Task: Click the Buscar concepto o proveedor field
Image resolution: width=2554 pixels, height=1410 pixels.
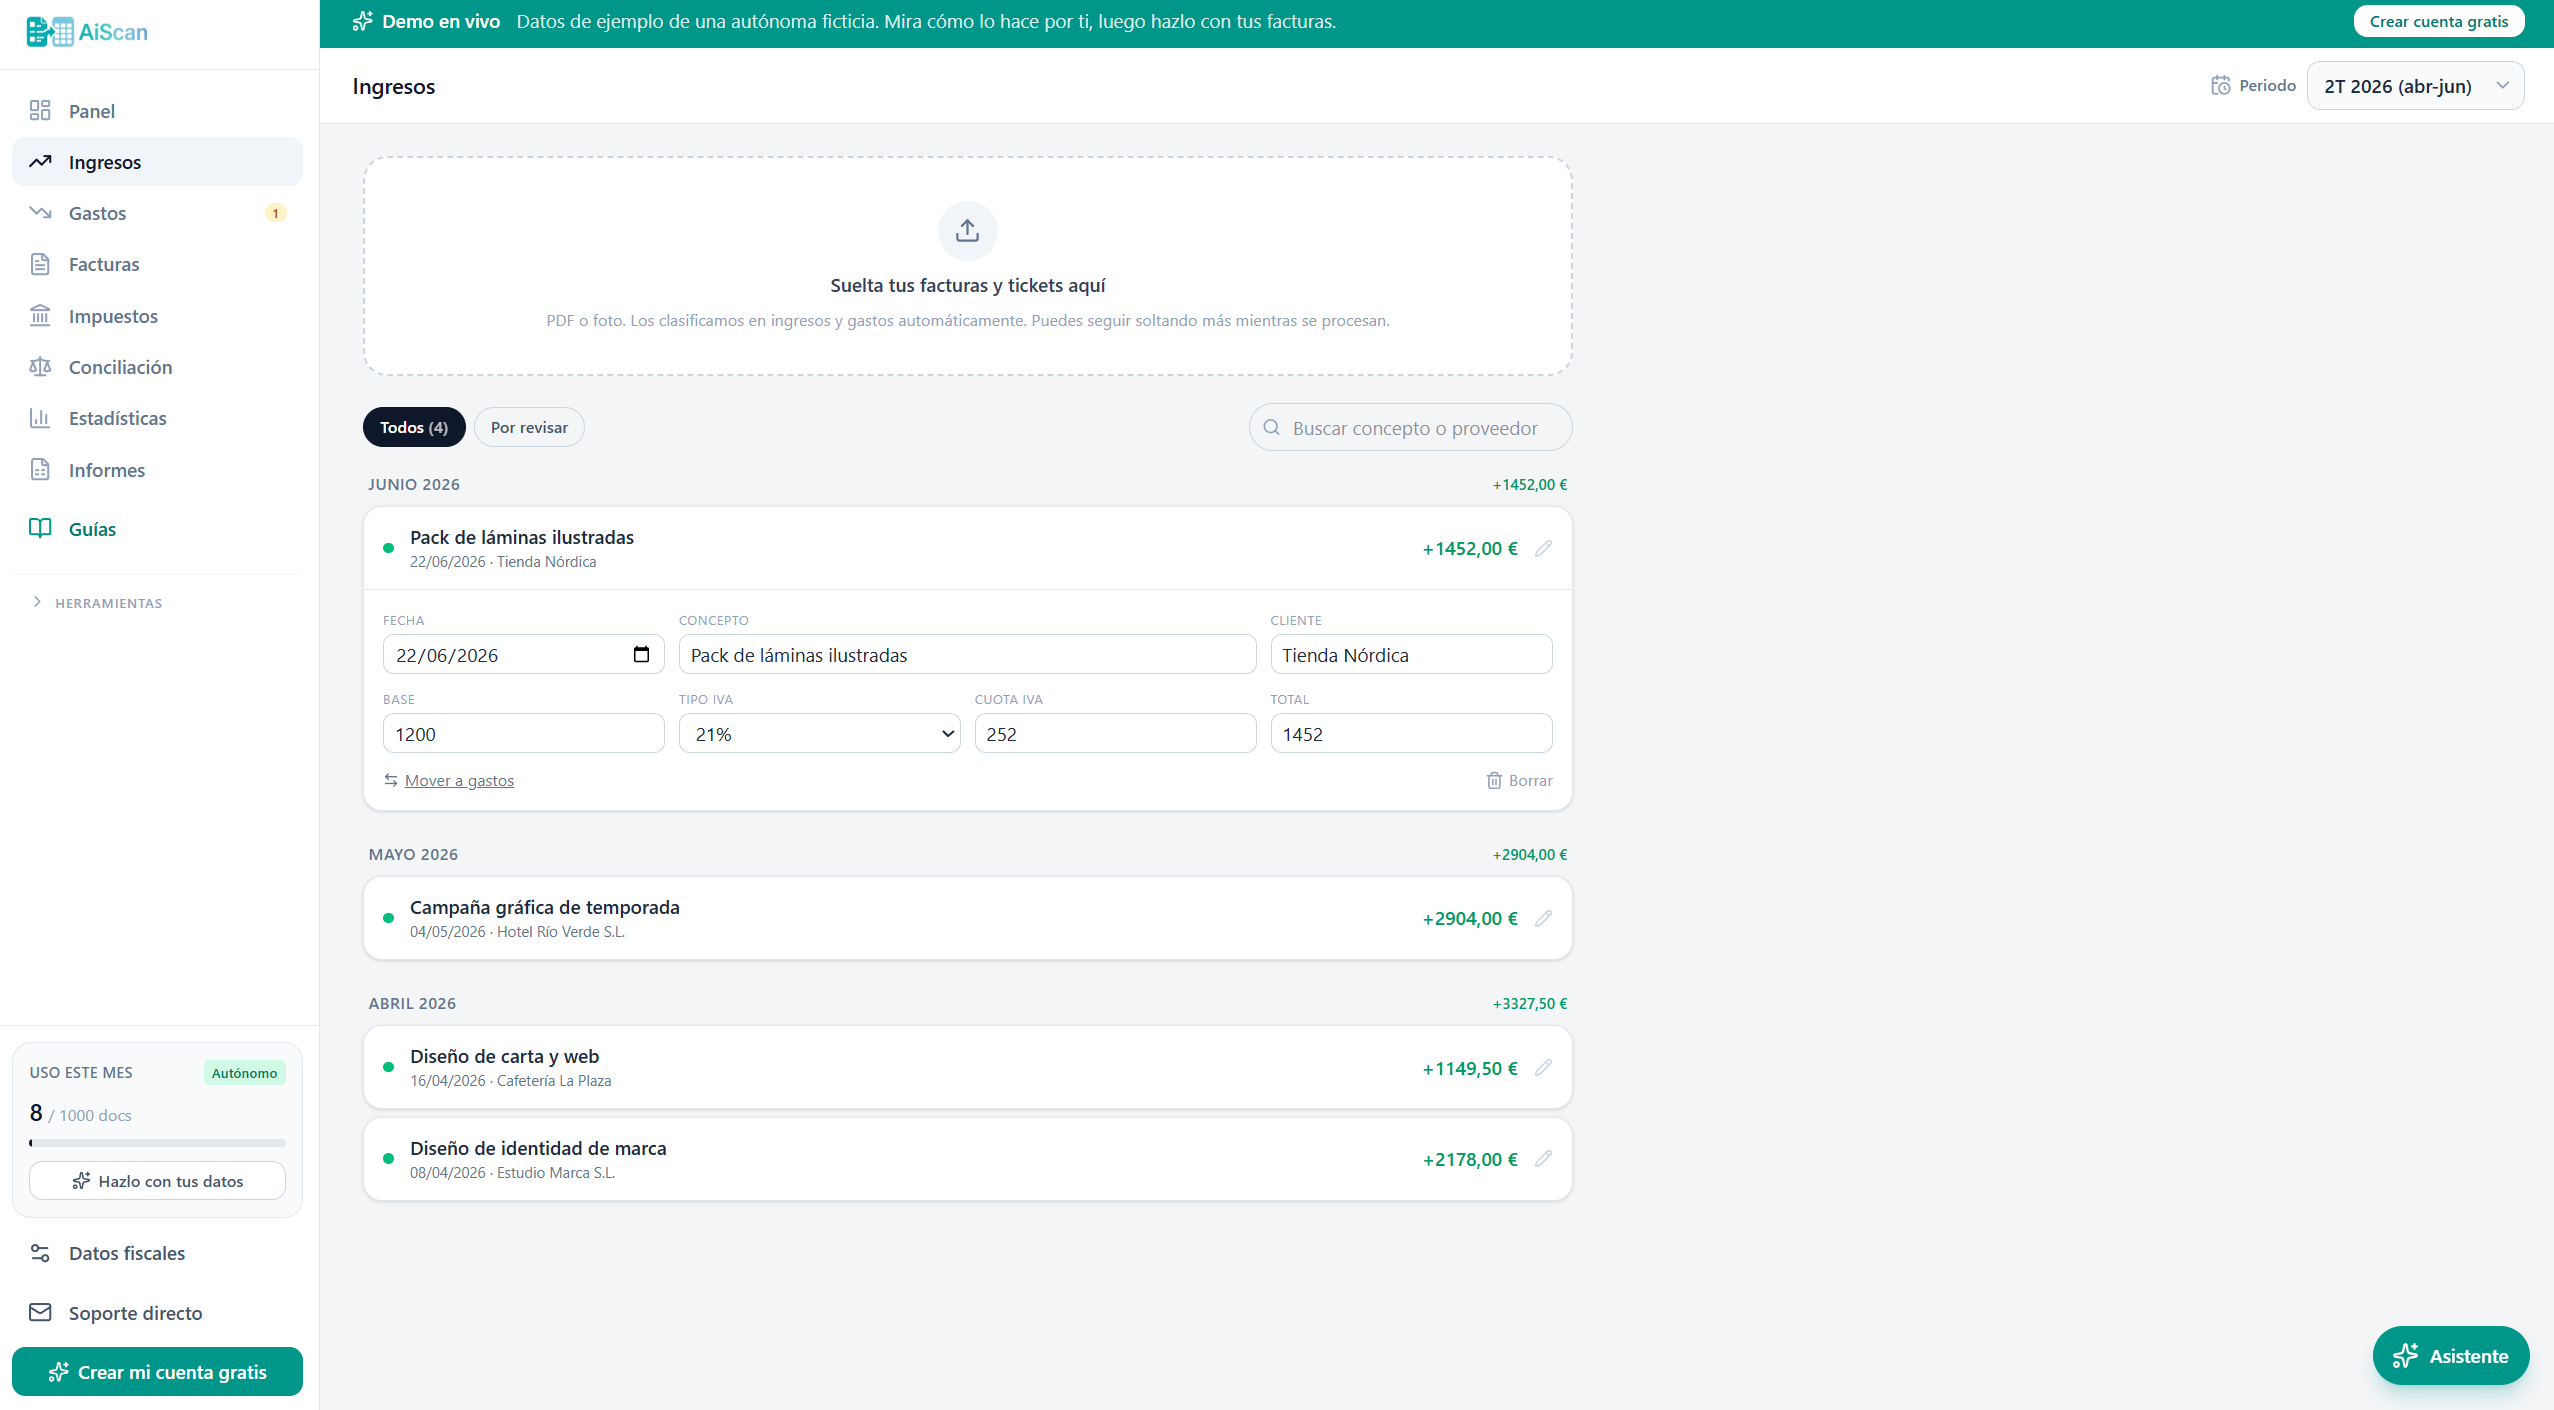Action: click(x=1410, y=427)
